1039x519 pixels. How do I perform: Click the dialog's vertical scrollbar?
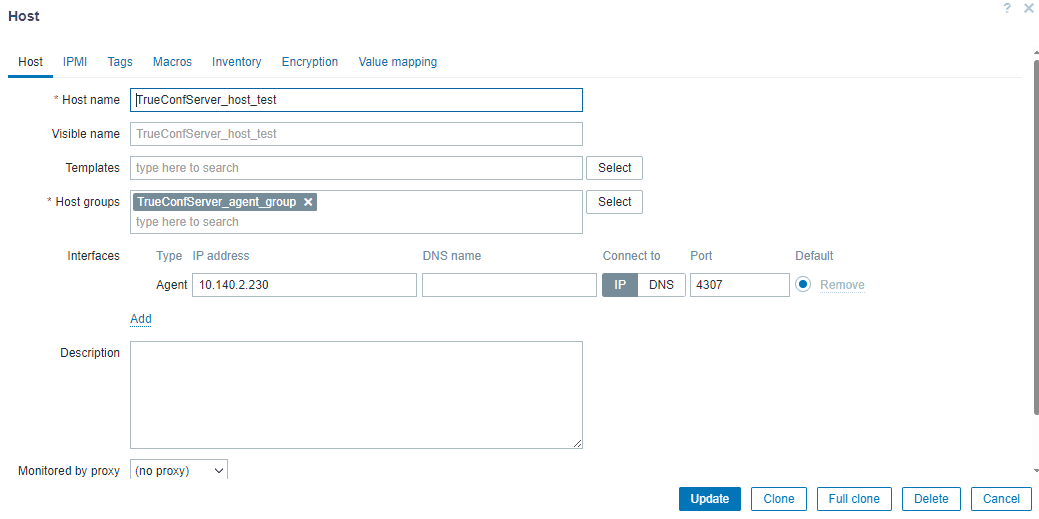1035,239
